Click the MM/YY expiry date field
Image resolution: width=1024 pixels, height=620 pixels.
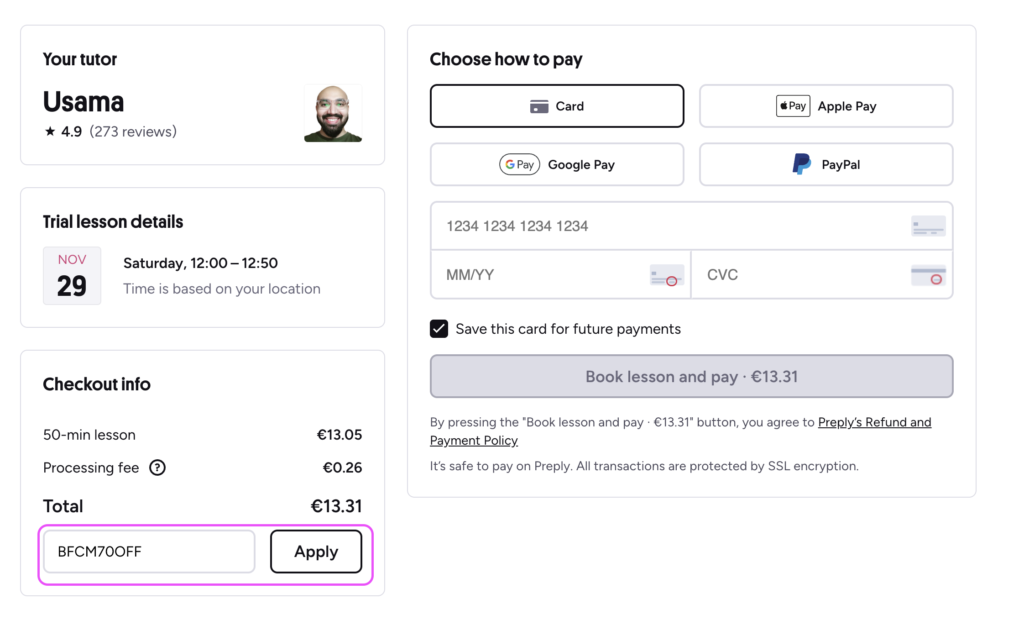coord(540,275)
